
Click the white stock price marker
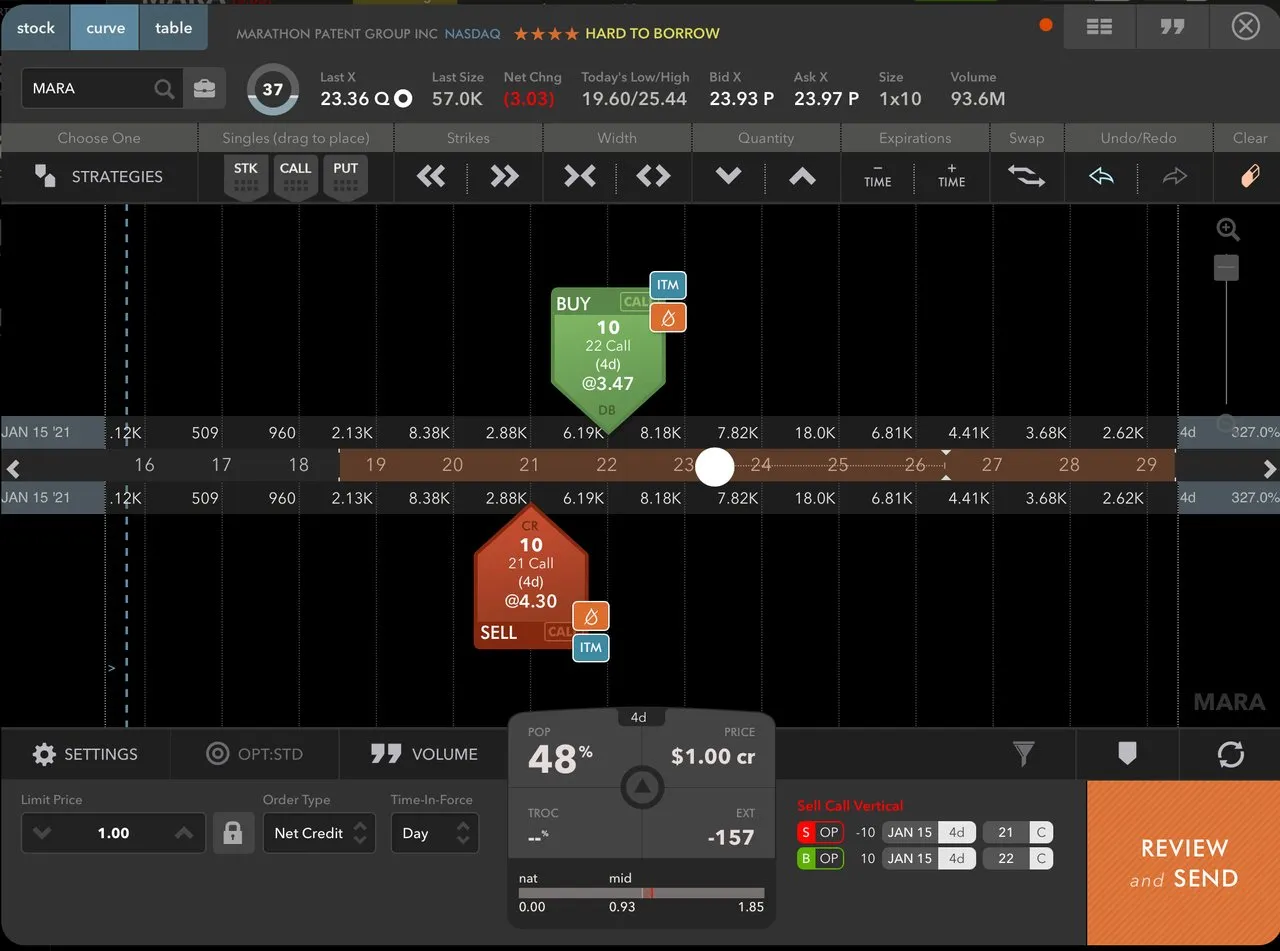pyautogui.click(x=715, y=467)
